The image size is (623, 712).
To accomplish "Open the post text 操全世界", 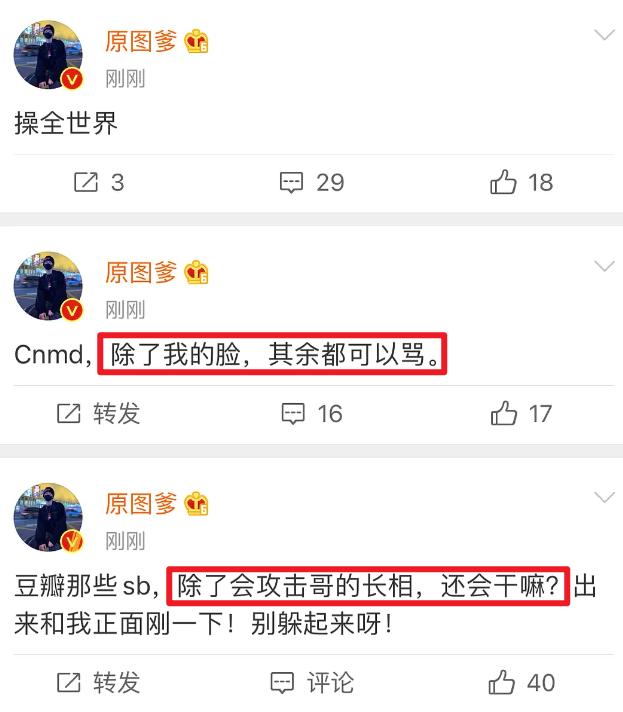I will tap(66, 124).
